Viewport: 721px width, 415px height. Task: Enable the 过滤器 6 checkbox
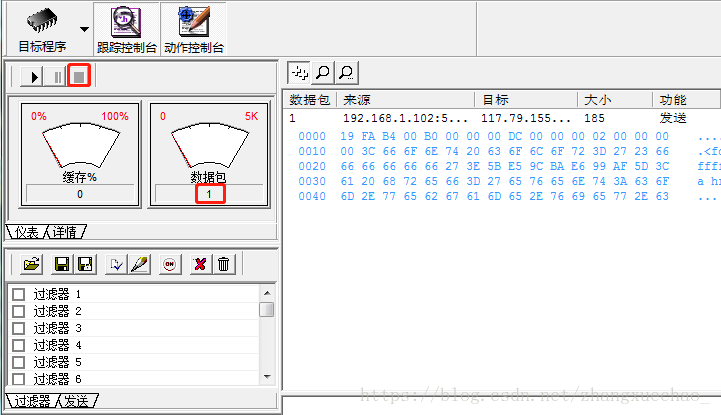pos(18,379)
